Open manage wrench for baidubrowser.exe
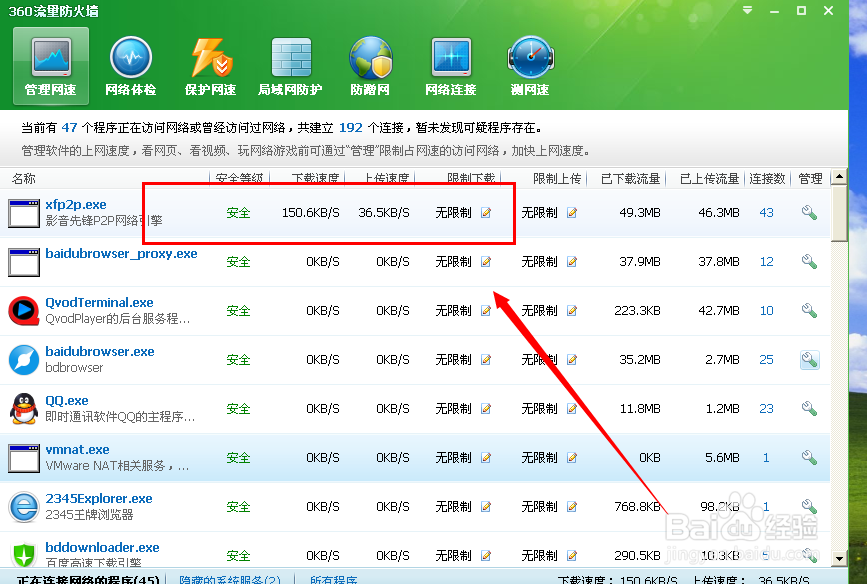The width and height of the screenshot is (867, 584). point(809,359)
